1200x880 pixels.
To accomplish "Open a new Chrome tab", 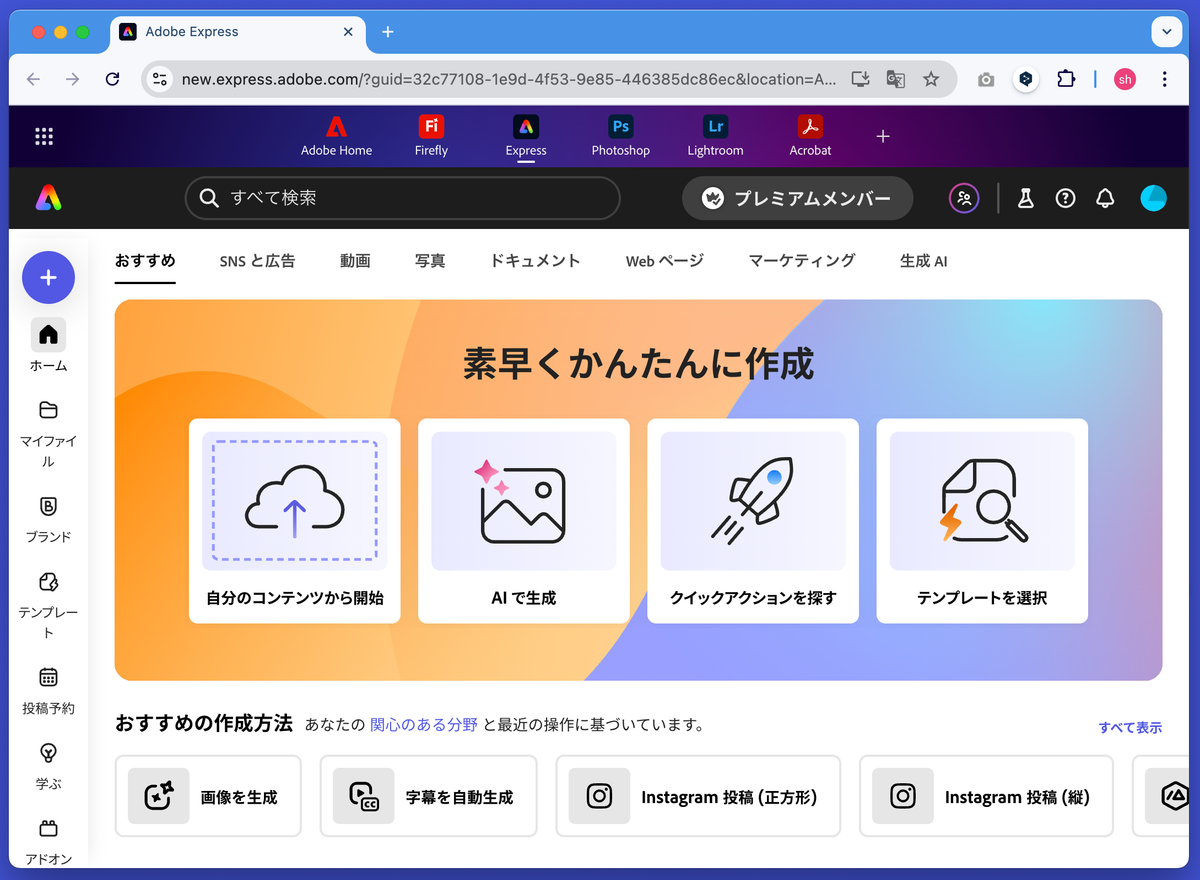I will (388, 32).
